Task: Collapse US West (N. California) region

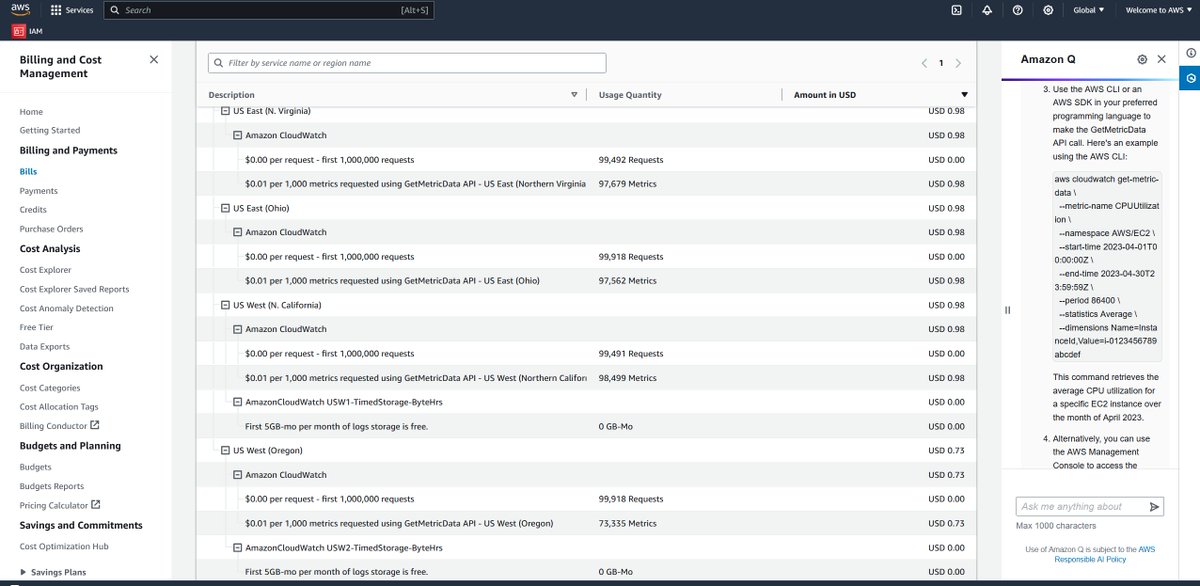Action: tap(225, 305)
